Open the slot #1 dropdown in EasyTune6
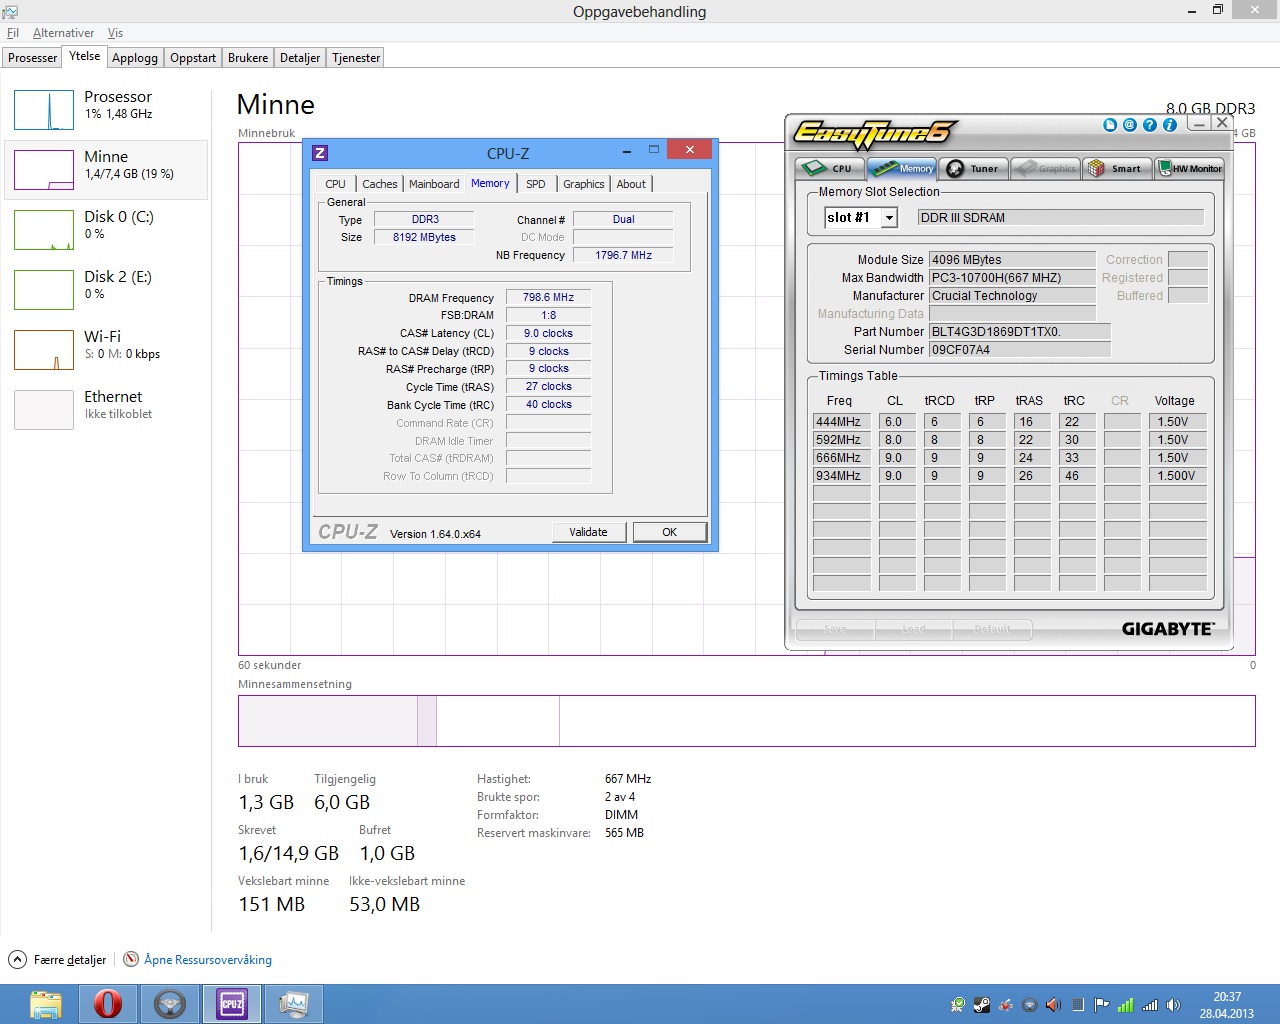This screenshot has height=1024, width=1280. [x=889, y=217]
